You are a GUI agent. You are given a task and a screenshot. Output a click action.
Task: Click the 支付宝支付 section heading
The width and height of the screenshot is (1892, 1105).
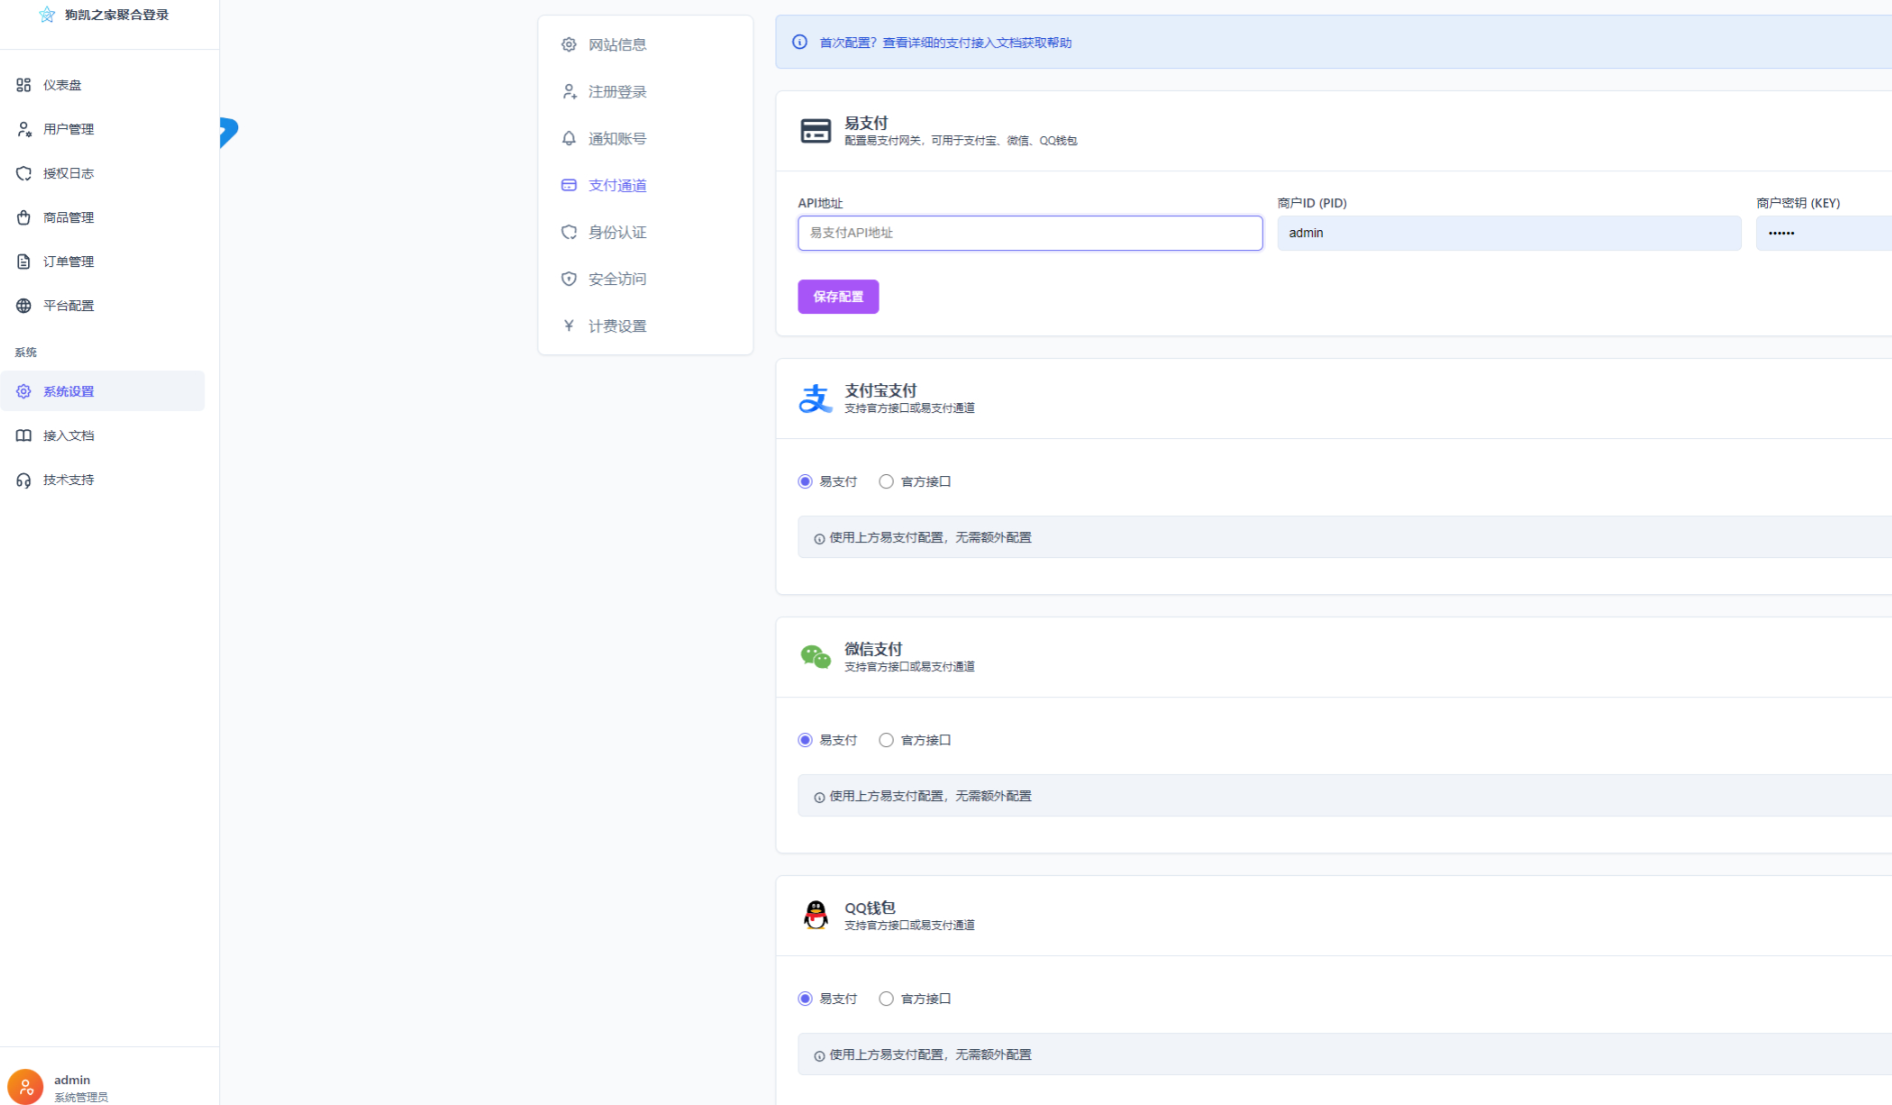tap(881, 391)
